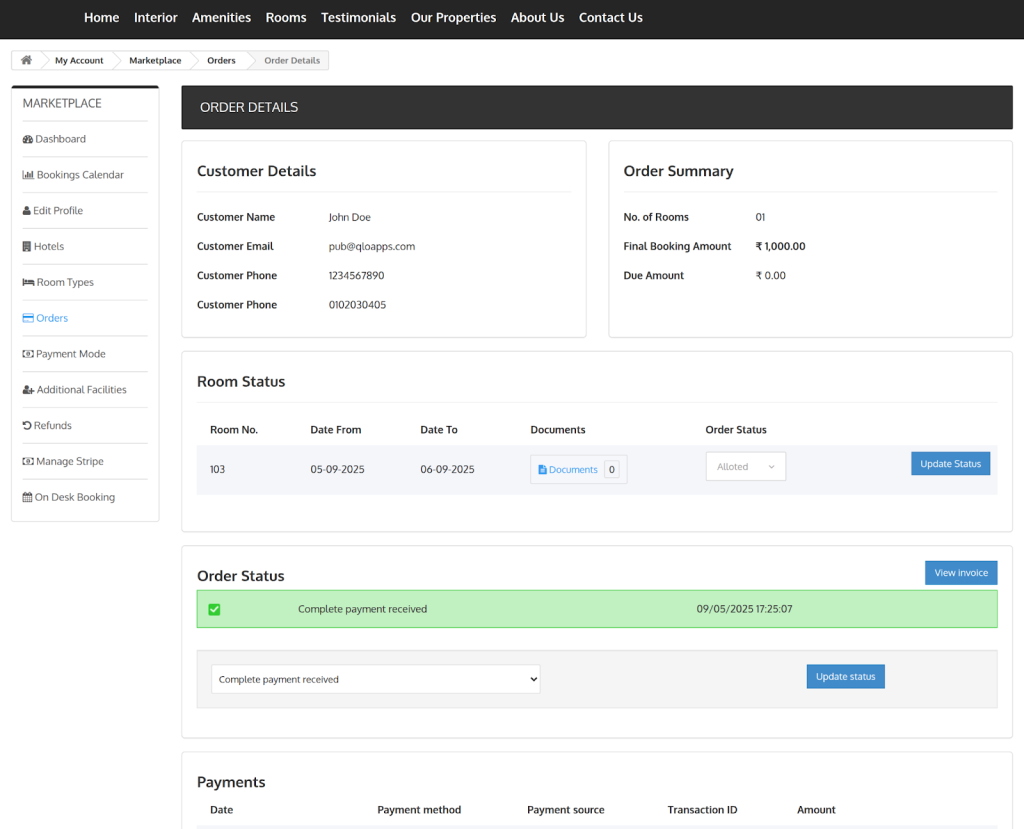This screenshot has width=1024, height=829.
Task: Go to Testimonials in top navigation
Action: click(359, 18)
